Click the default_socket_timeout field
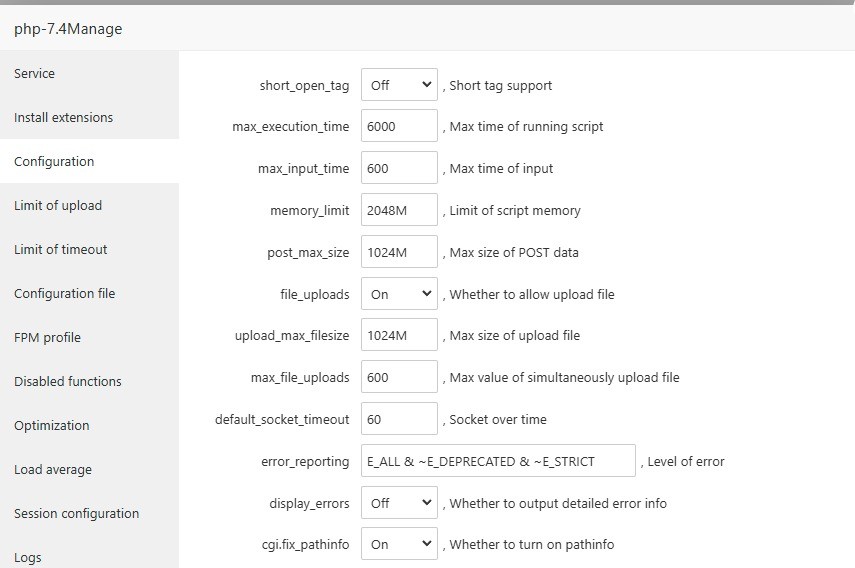 click(399, 419)
